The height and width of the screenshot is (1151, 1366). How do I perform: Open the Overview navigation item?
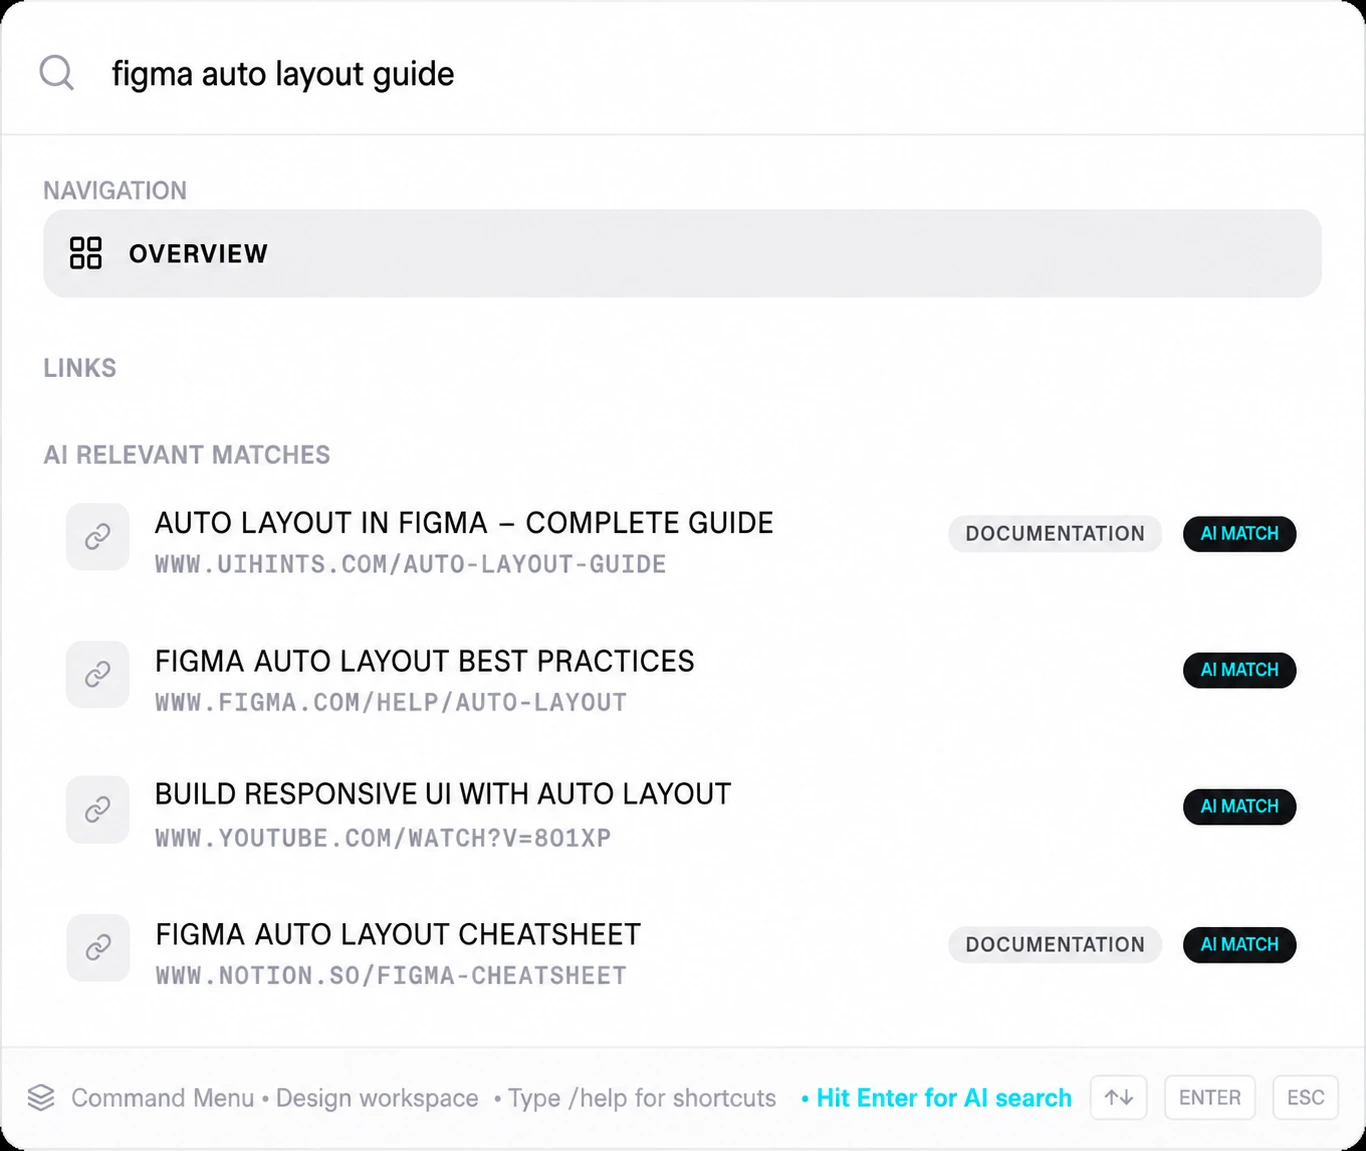point(682,253)
